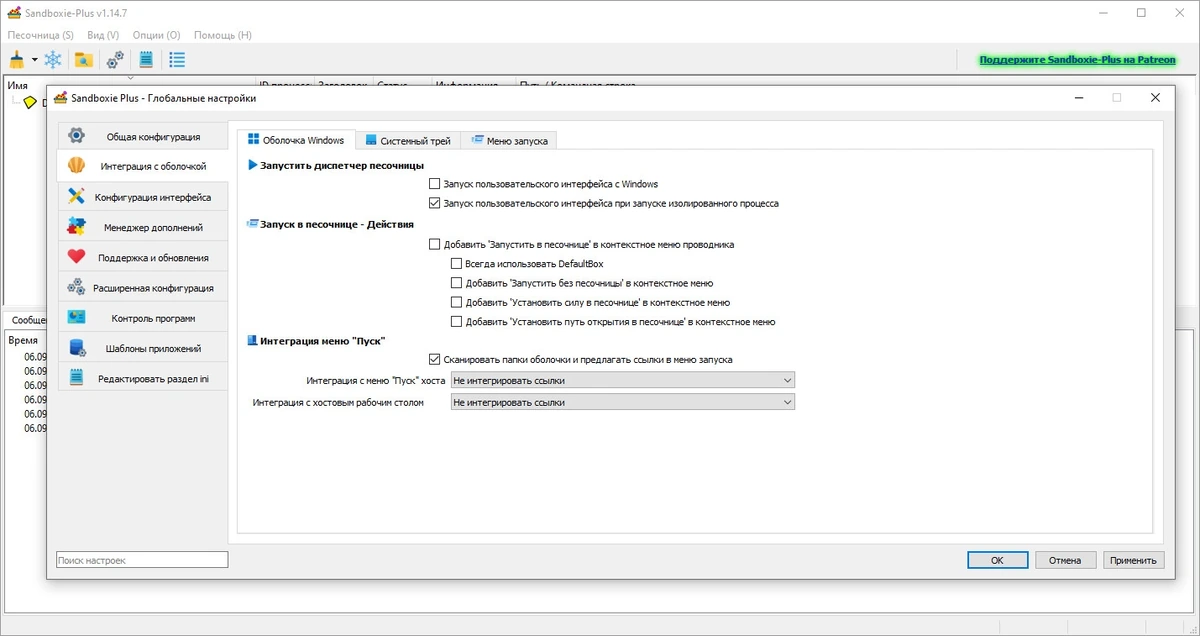The width and height of the screenshot is (1200, 636).
Task: Select the yellow sandbox icon in tree
Action: click(x=30, y=102)
